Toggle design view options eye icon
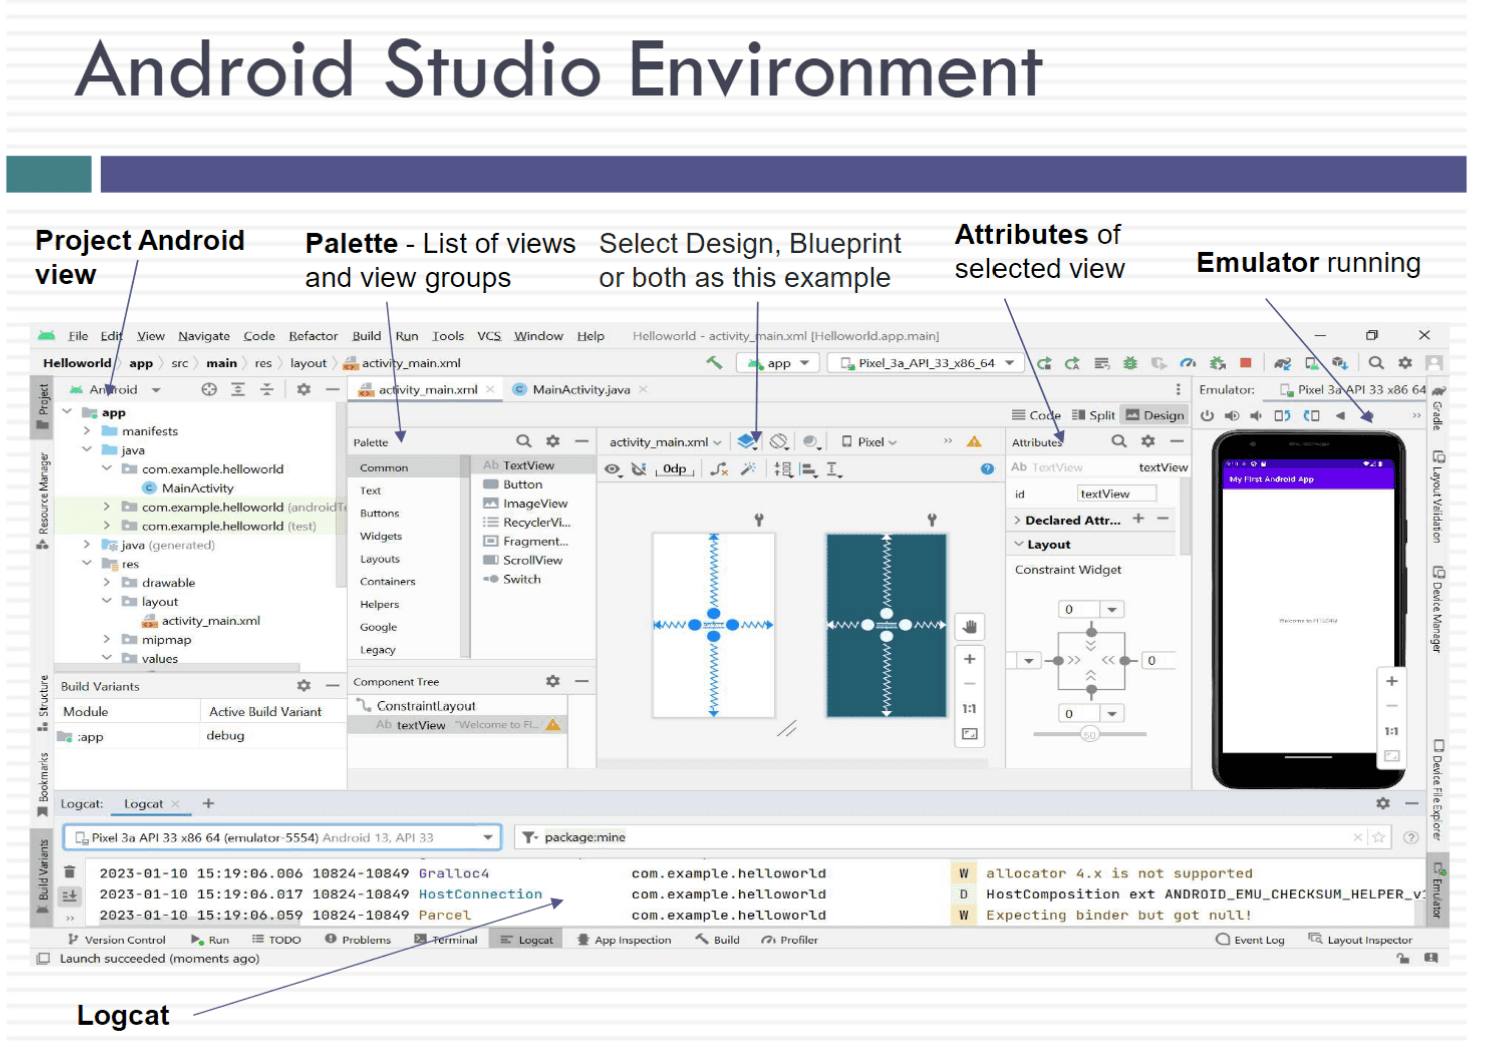Viewport: 1485px width, 1058px height. click(613, 469)
